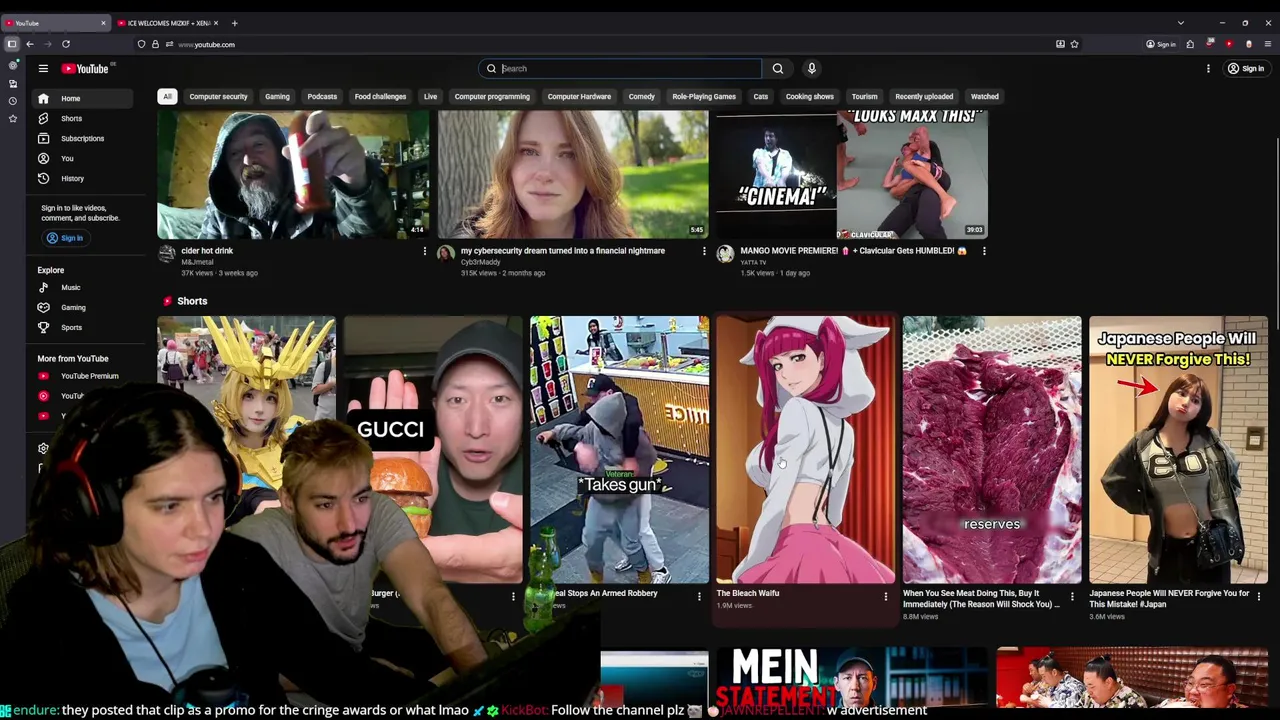The height and width of the screenshot is (720, 1280).
Task: Start voice search with the microphone icon
Action: pos(811,68)
